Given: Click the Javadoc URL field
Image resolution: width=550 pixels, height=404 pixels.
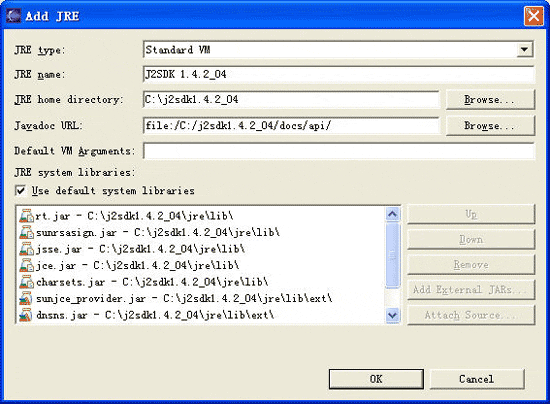Looking at the screenshot, I should click(x=291, y=126).
